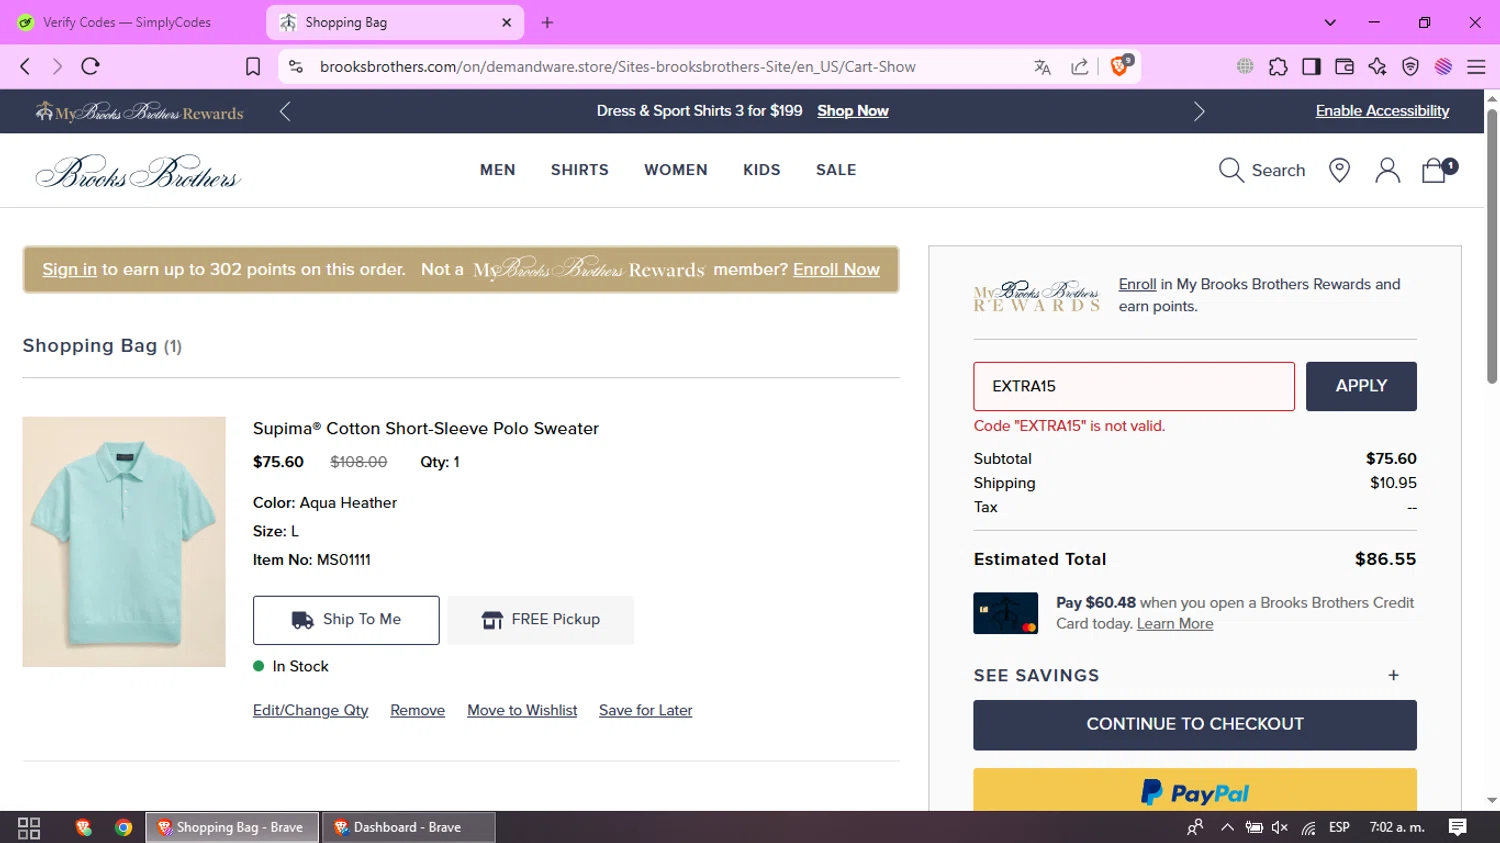Viewport: 1500px width, 843px height.
Task: Open Chrome from the taskbar
Action: pyautogui.click(x=124, y=828)
